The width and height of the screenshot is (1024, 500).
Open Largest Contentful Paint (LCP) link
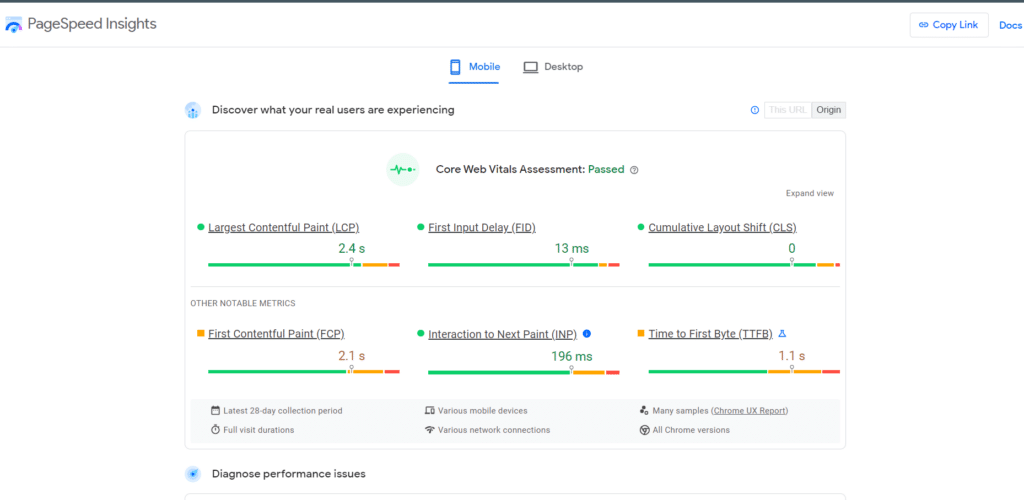coord(283,227)
